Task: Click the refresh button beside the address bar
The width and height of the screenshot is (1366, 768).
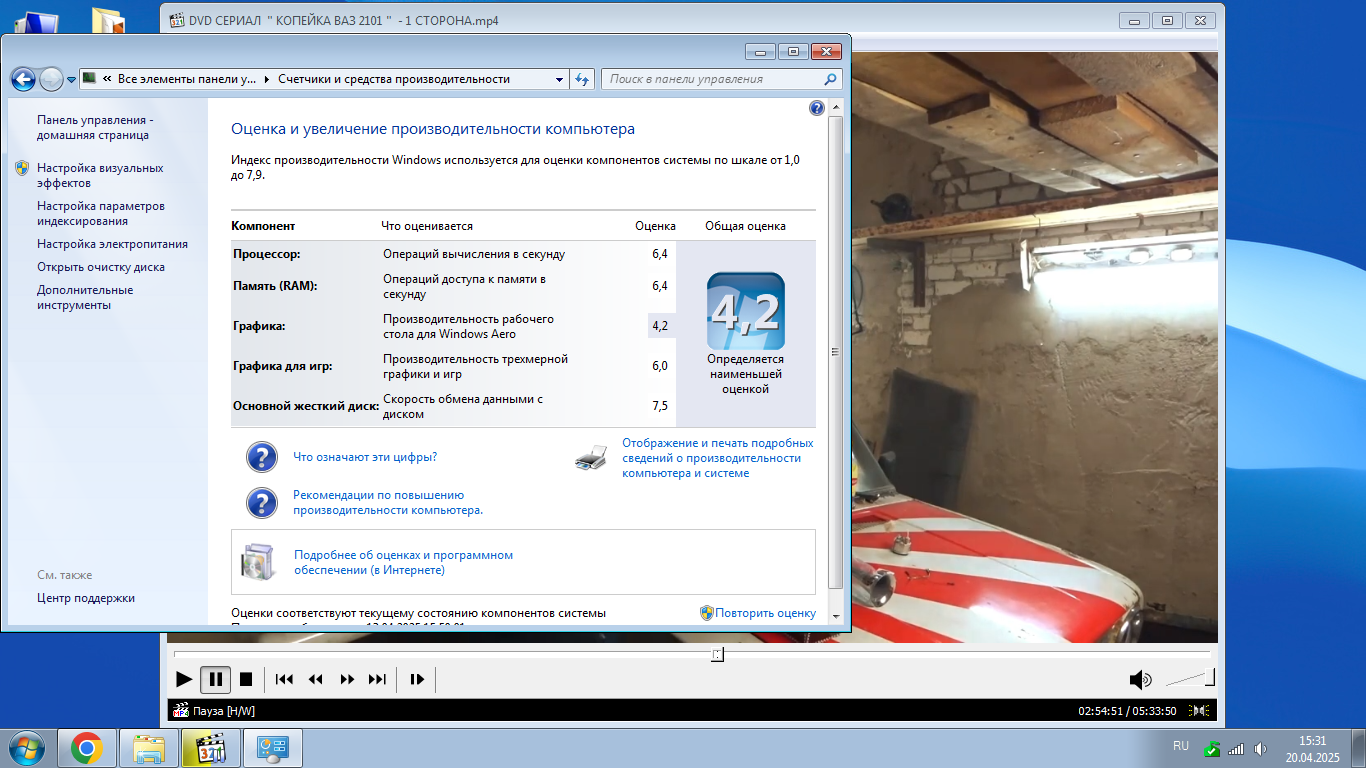Action: [583, 79]
